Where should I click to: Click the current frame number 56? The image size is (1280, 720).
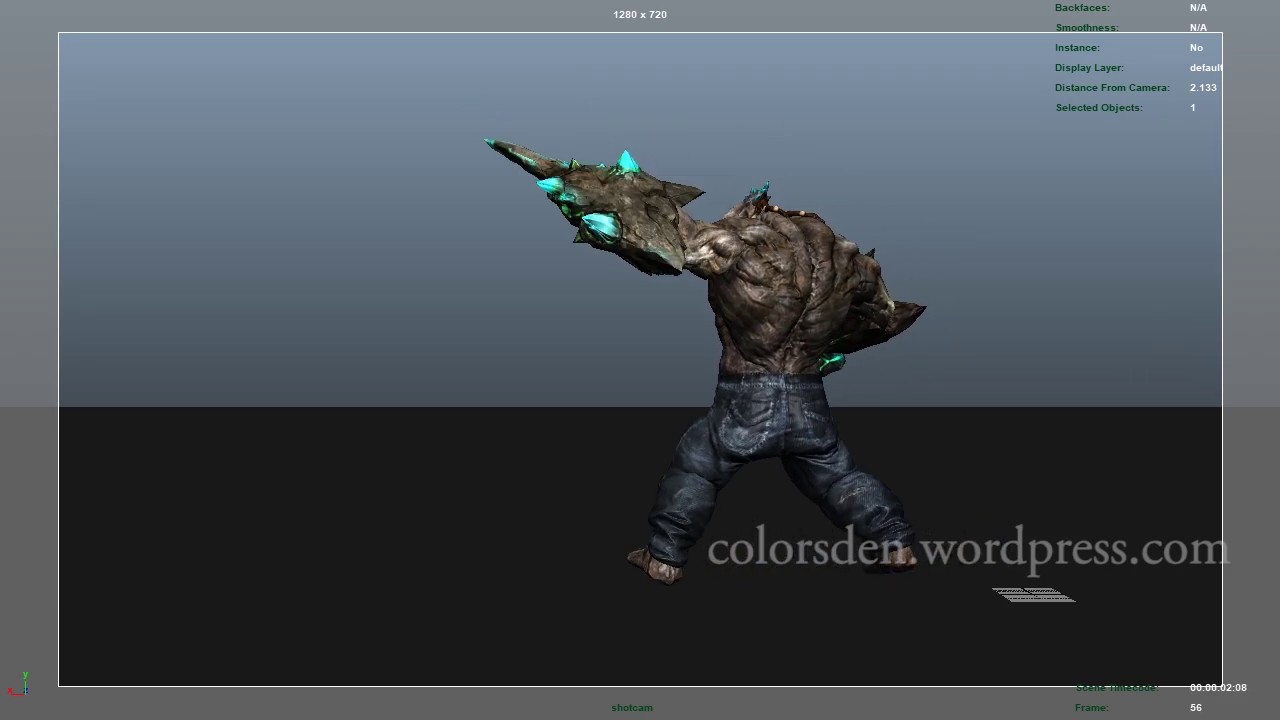coord(1196,708)
